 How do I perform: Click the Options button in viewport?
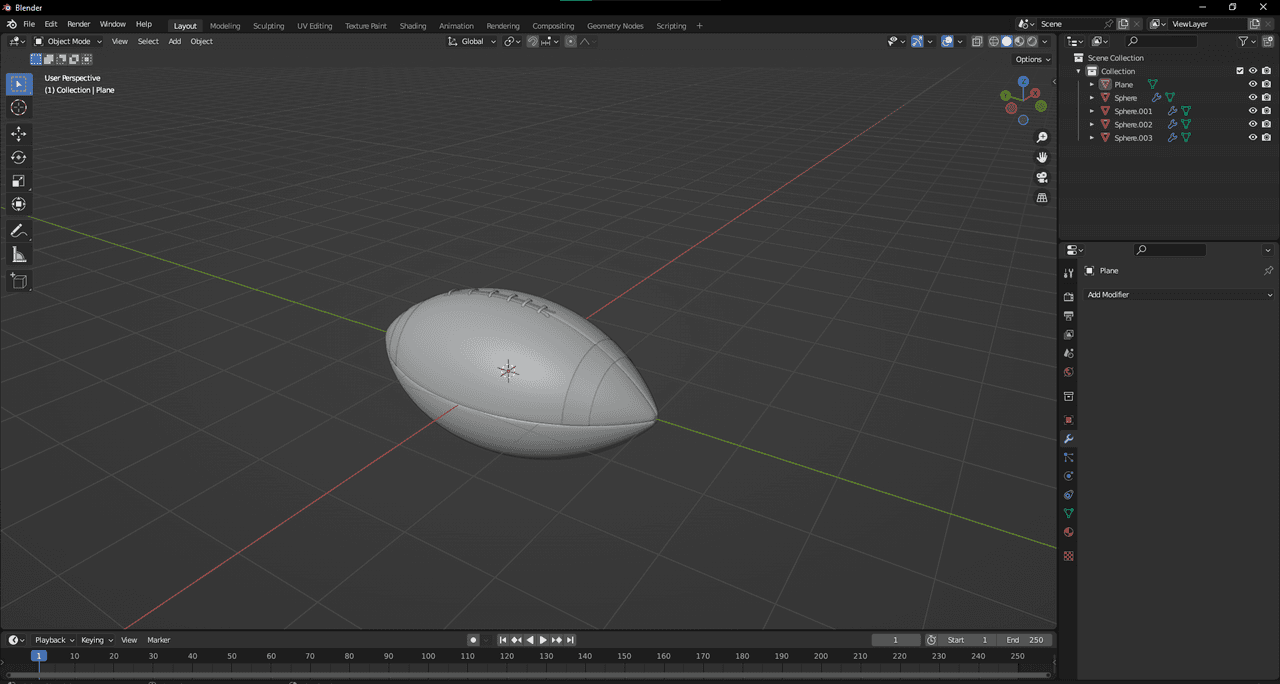point(1032,59)
